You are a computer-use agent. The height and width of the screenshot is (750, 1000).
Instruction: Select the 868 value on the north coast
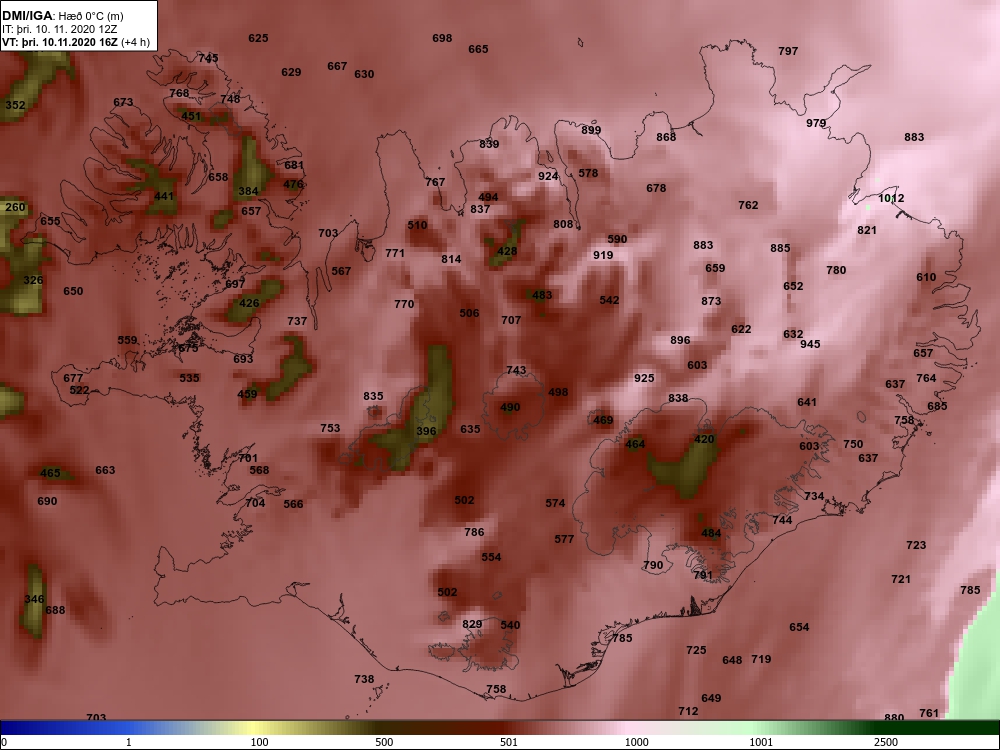(x=666, y=136)
